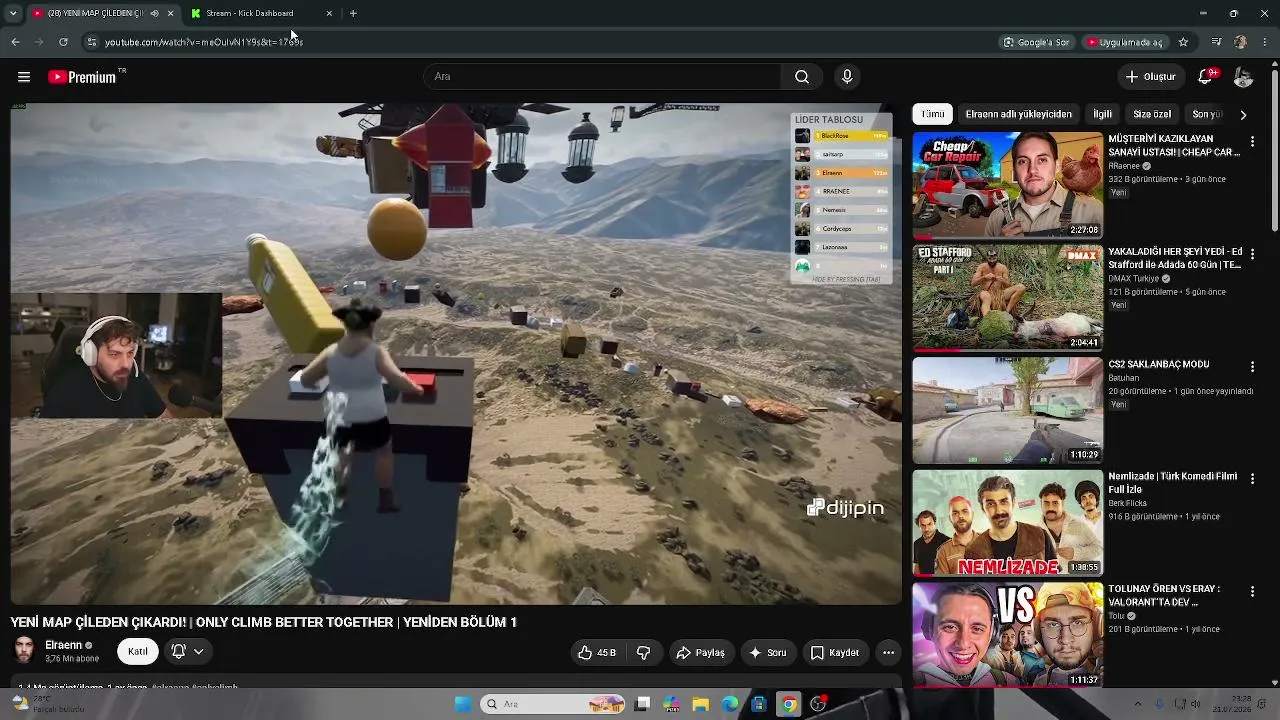Click the Uygulamada aç button
This screenshot has height=720, width=1280.
[1124, 42]
